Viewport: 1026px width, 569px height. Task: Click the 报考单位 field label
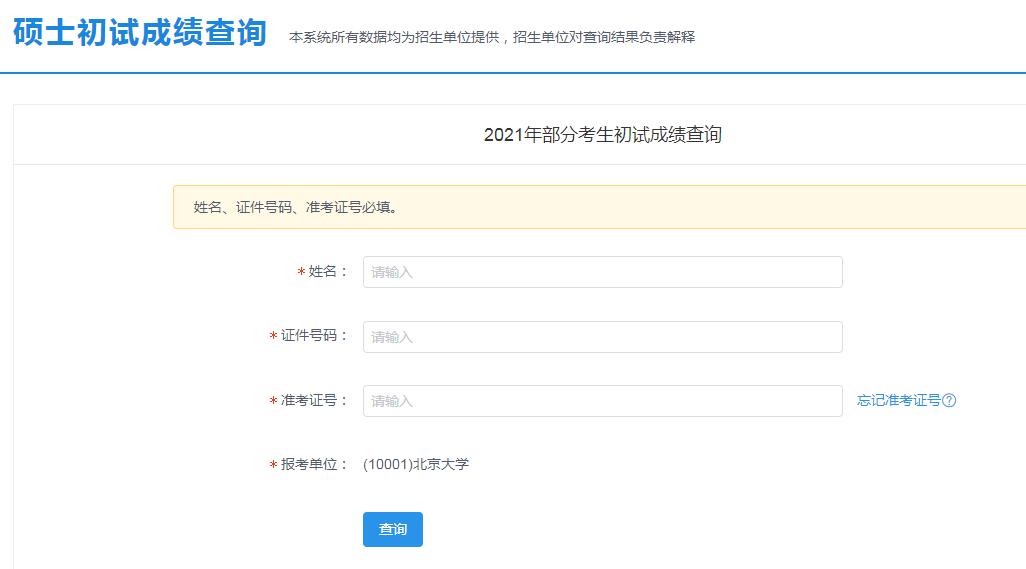pyautogui.click(x=314, y=465)
